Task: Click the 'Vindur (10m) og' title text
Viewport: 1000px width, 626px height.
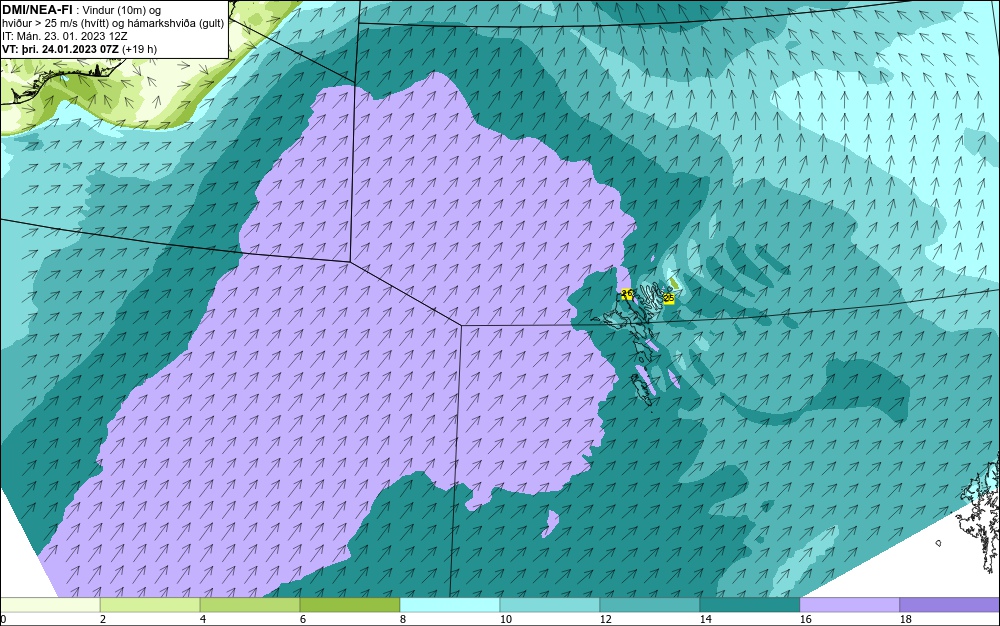Action: (122, 10)
